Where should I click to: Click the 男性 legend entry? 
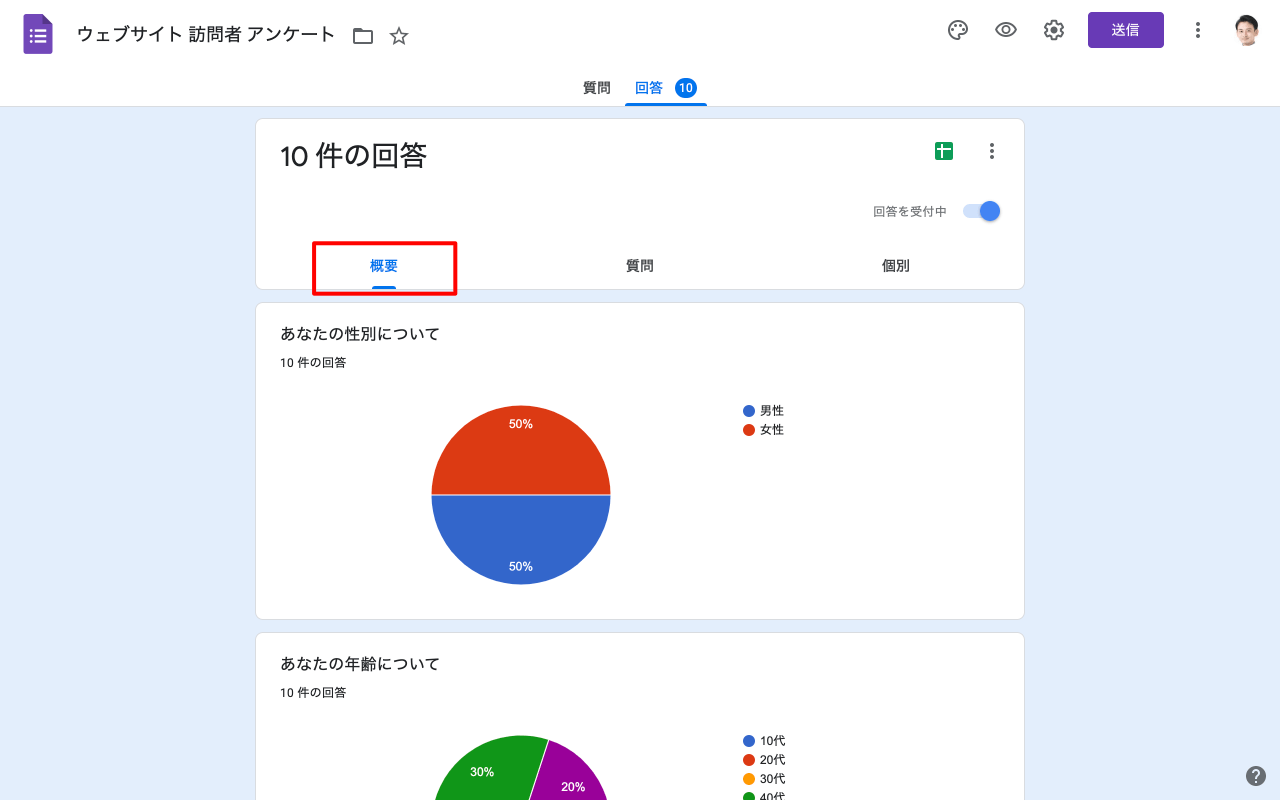764,411
